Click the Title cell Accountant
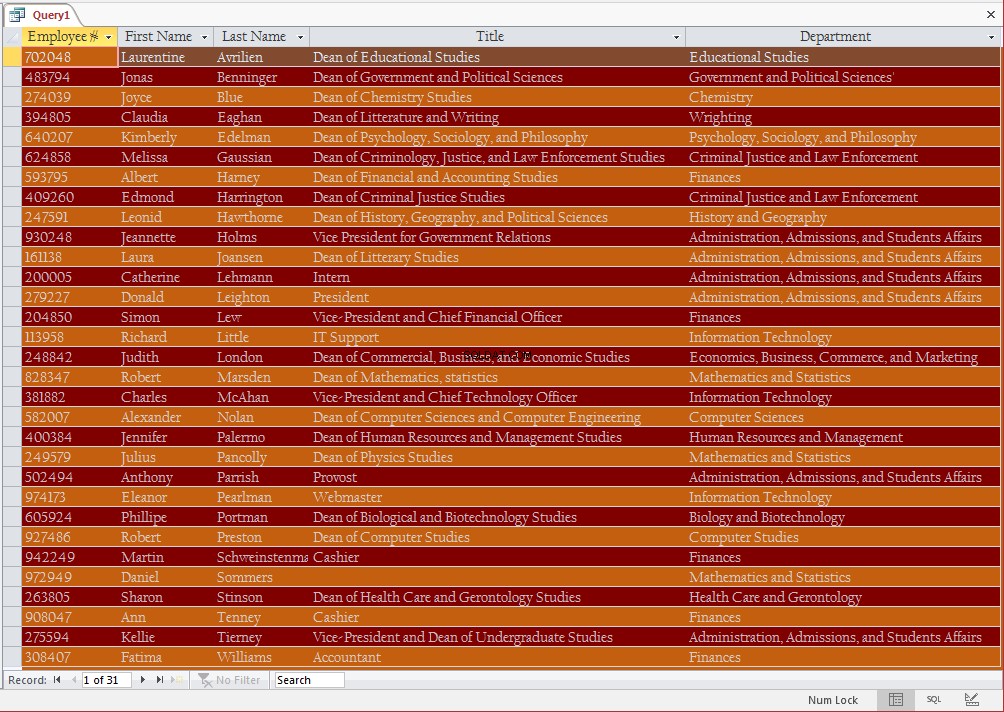This screenshot has width=1004, height=712. [498, 657]
